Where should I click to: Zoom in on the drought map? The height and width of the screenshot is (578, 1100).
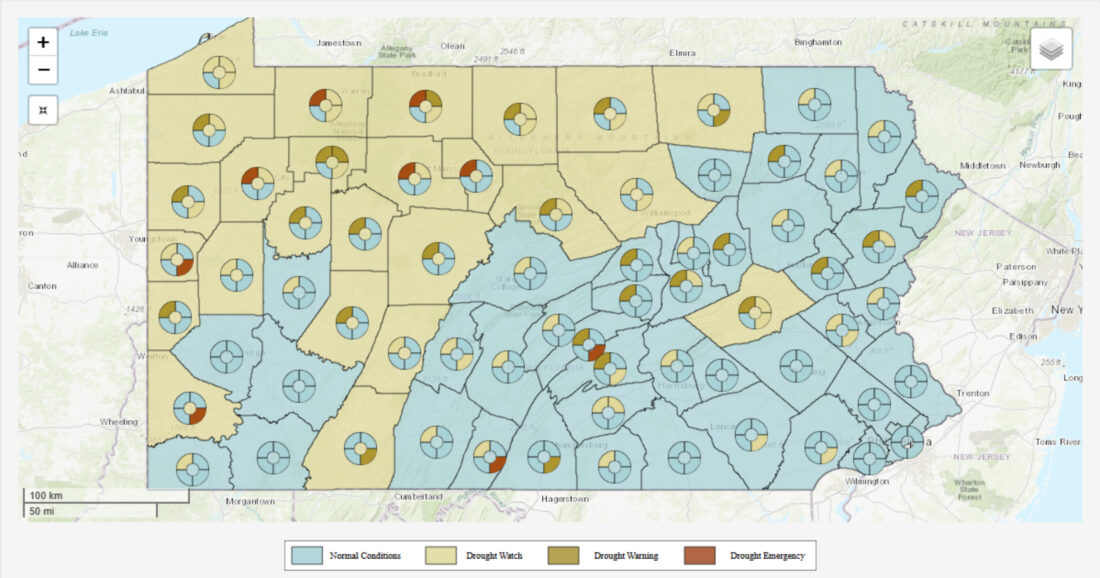[x=43, y=43]
